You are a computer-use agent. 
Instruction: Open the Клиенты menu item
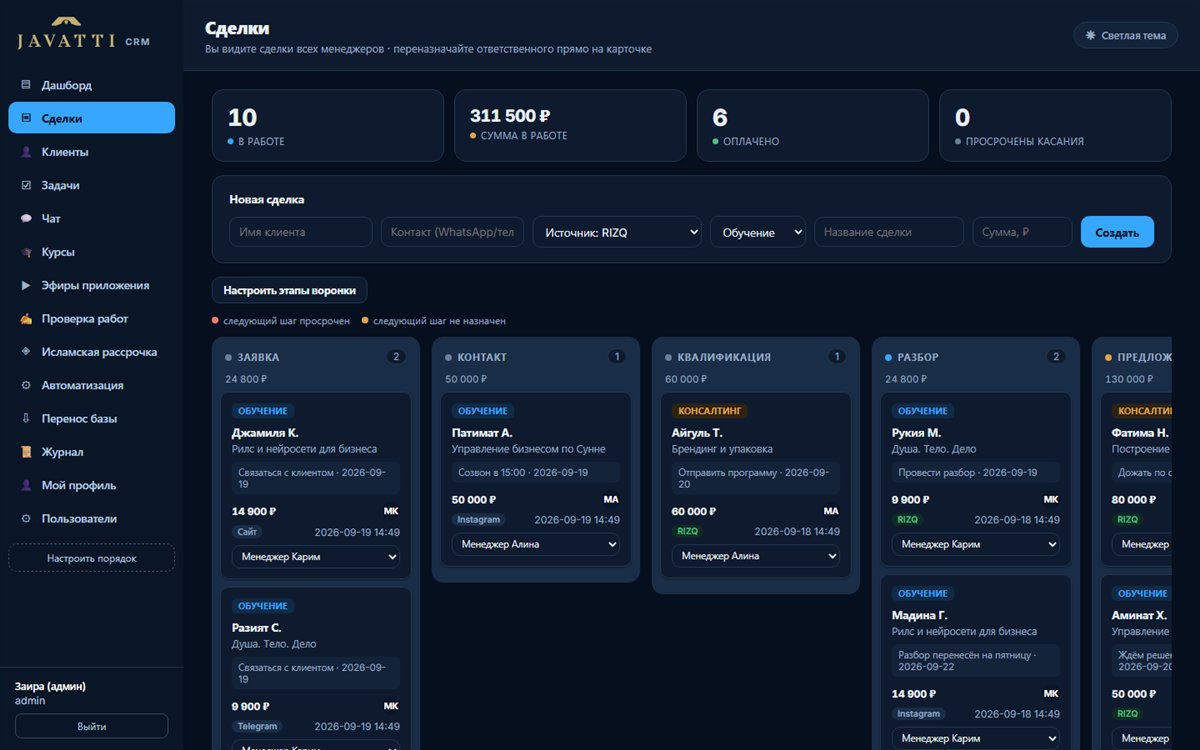point(91,152)
